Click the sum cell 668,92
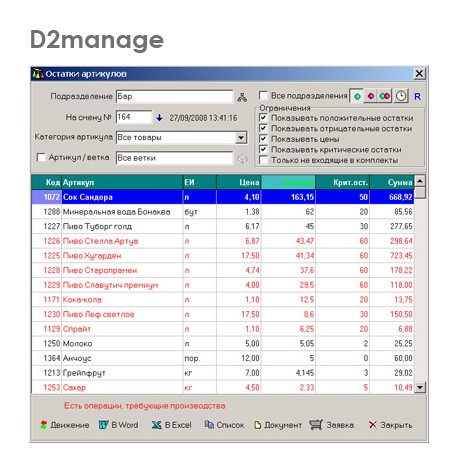This screenshot has height=458, width=458. 392,197
